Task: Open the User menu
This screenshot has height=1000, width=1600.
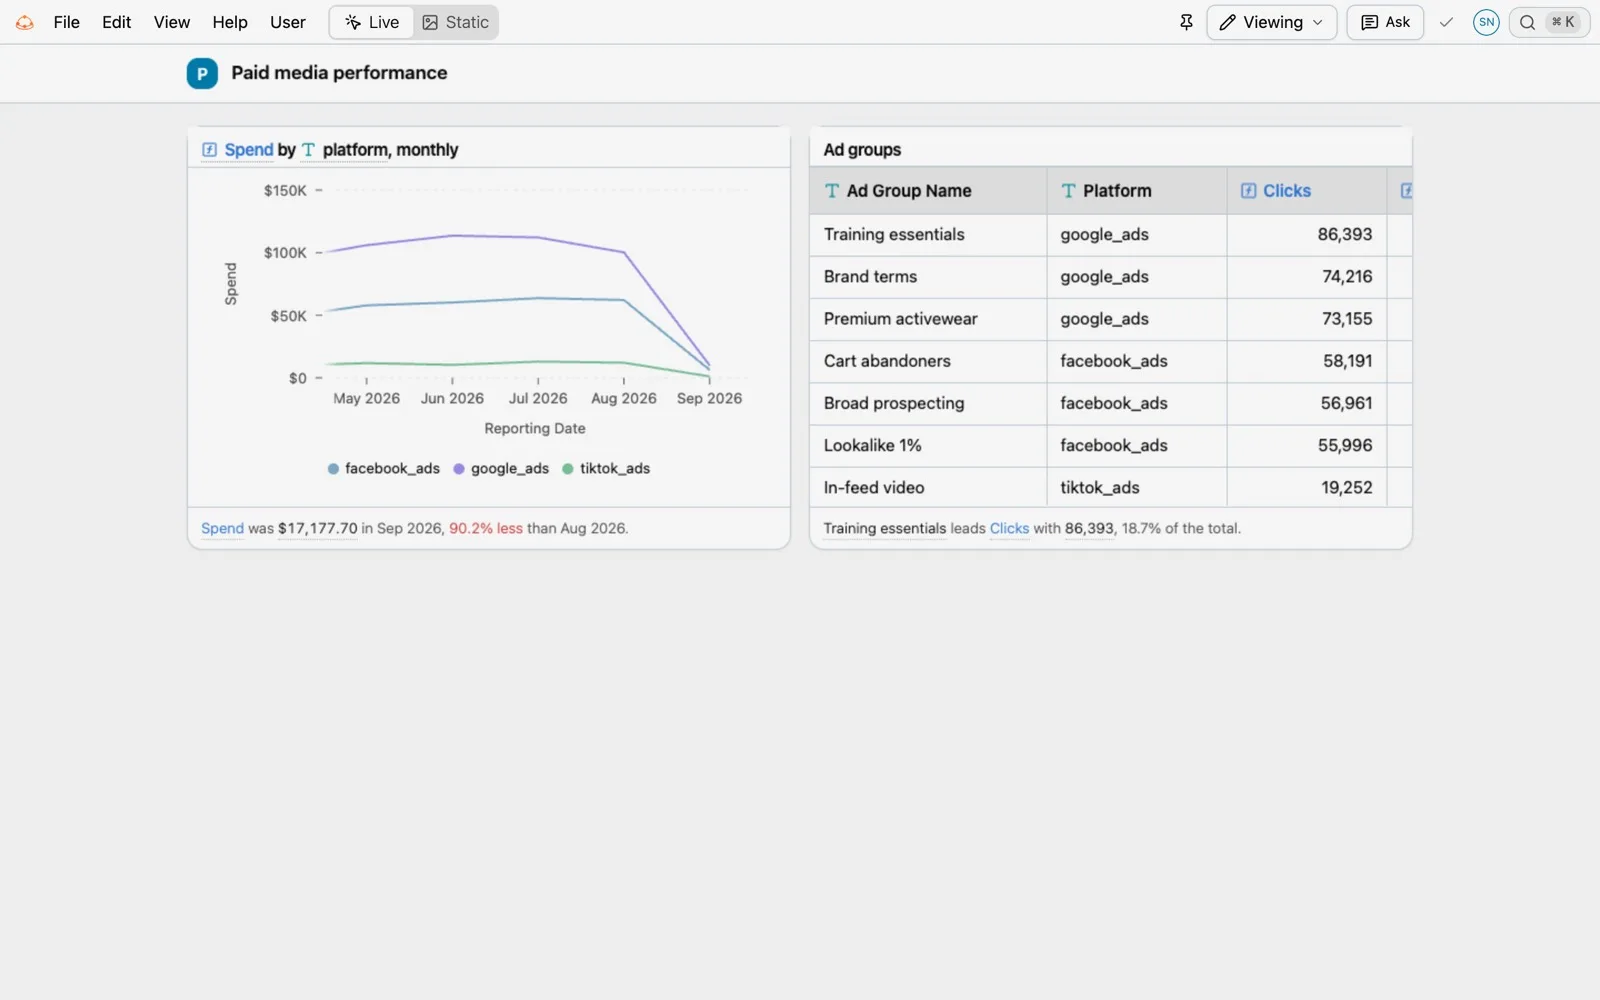Action: click(x=288, y=22)
